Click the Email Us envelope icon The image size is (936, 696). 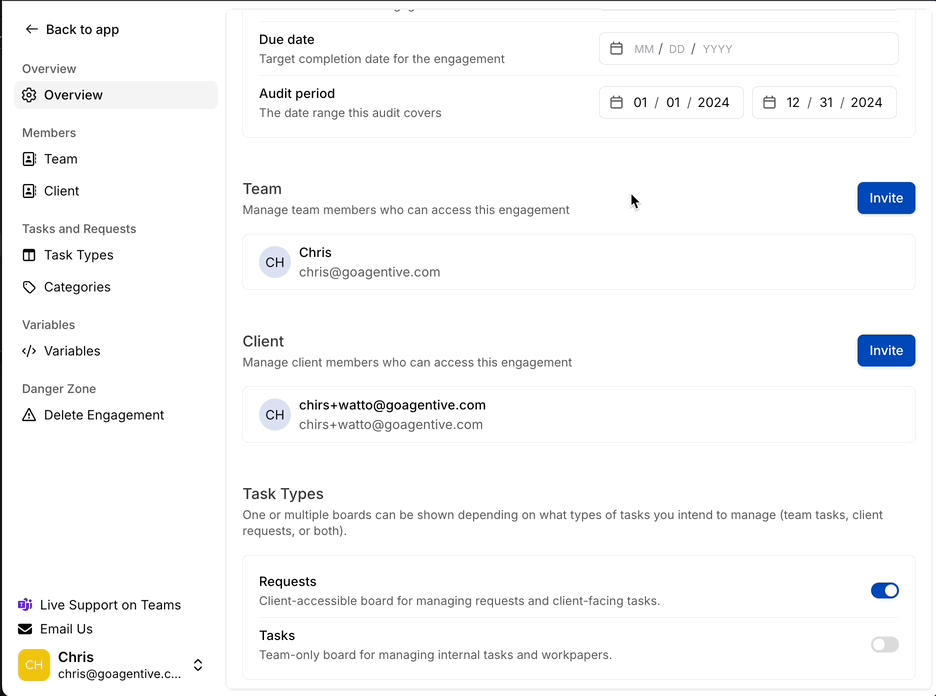[x=26, y=629]
